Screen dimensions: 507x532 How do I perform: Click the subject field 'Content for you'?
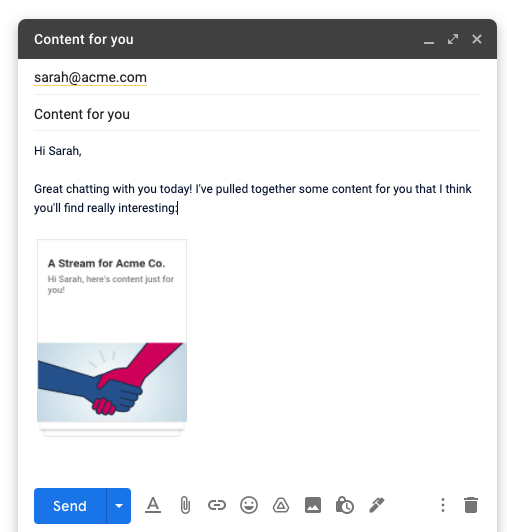pos(257,114)
